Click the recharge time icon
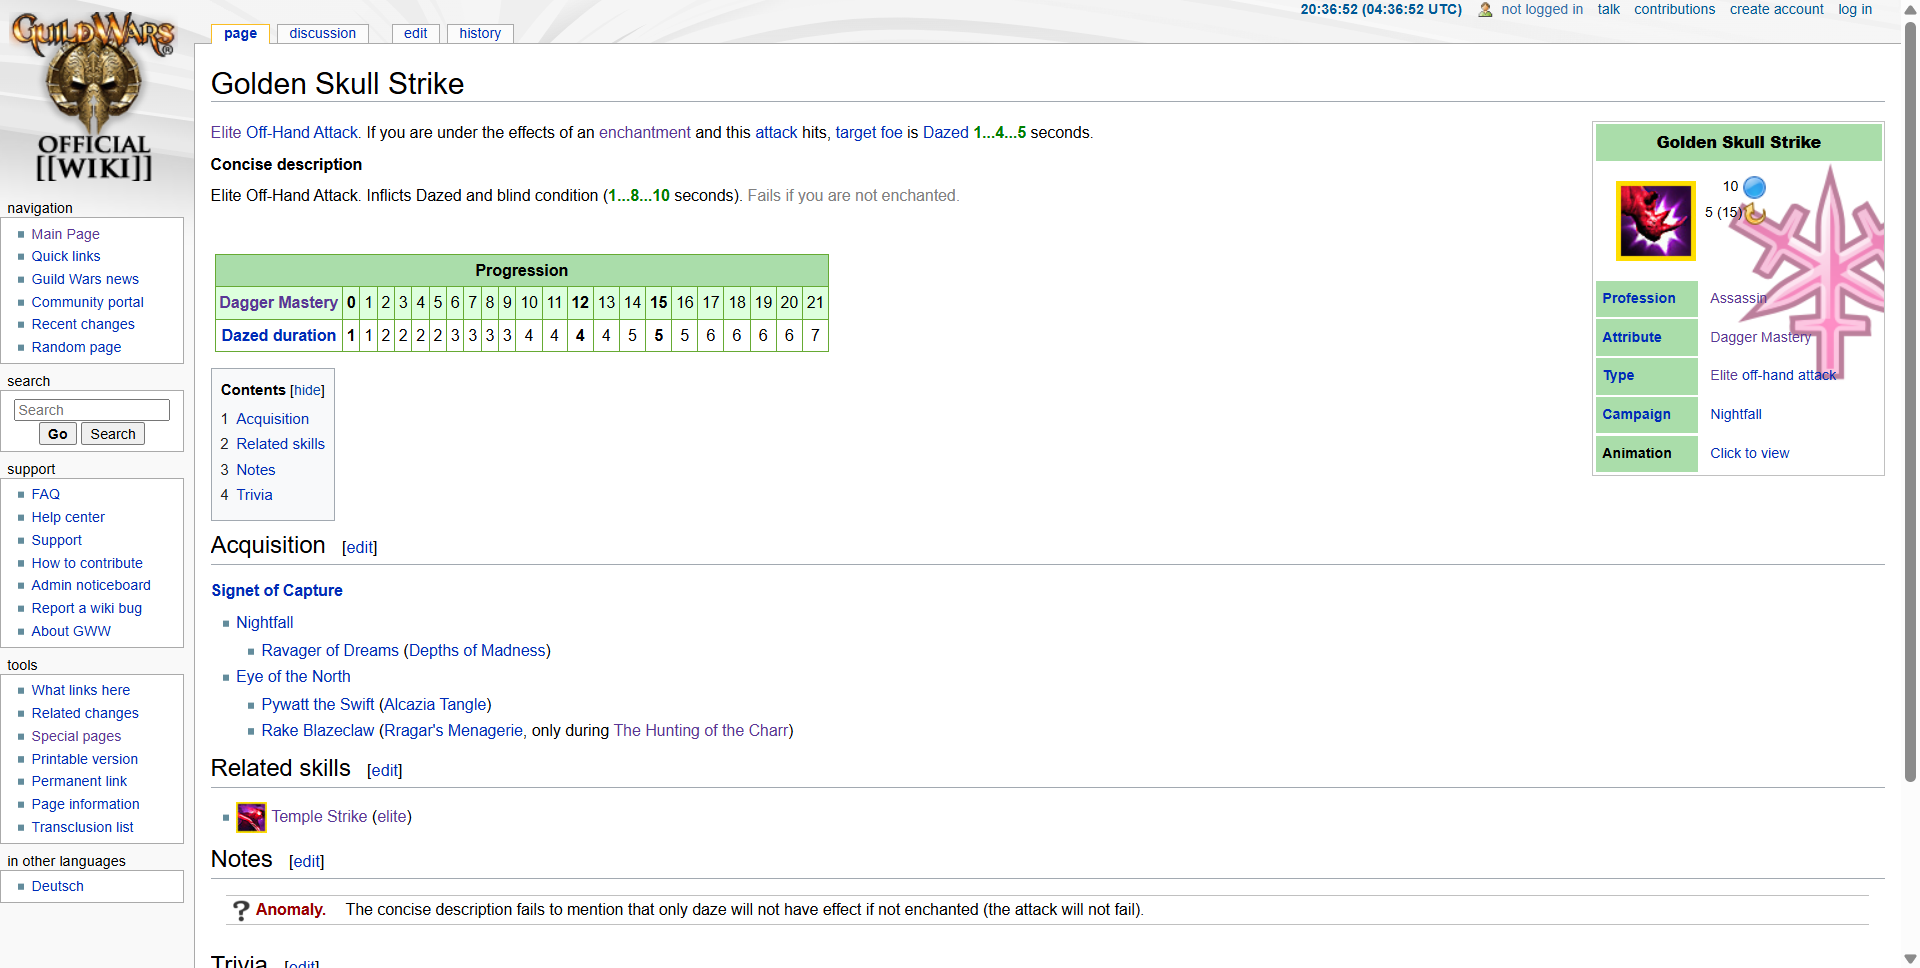Image resolution: width=1920 pixels, height=968 pixels. (1754, 213)
